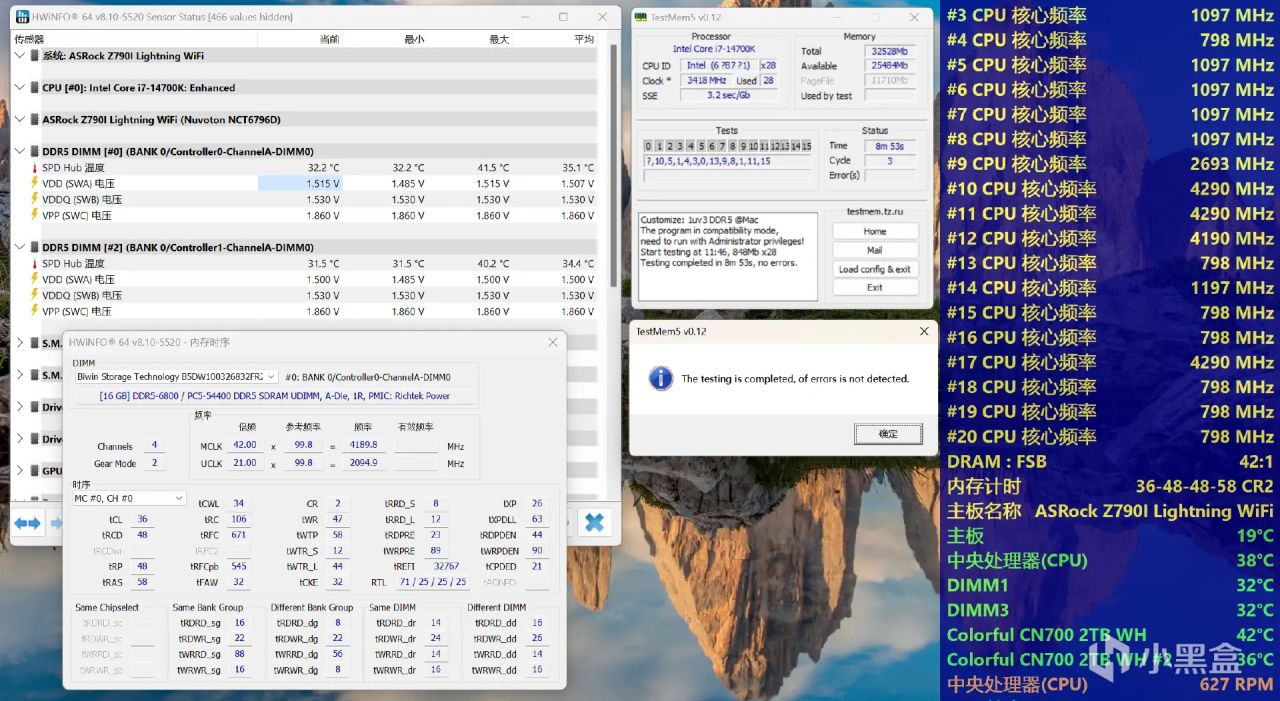
Task: Click the chip icon next to DDR5 DIMM [#2] group
Action: click(35, 248)
